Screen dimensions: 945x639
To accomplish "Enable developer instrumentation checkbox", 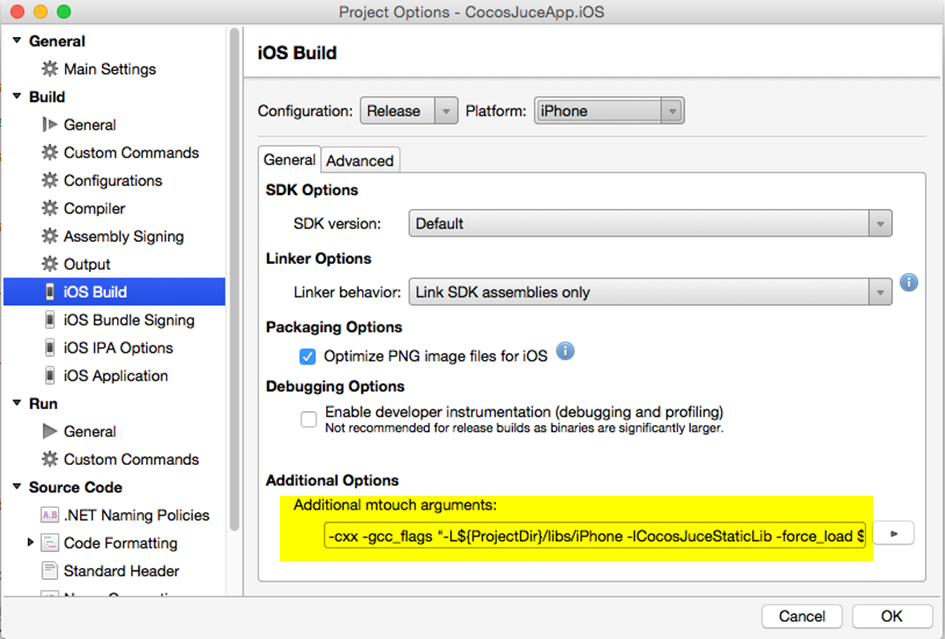I will (309, 419).
